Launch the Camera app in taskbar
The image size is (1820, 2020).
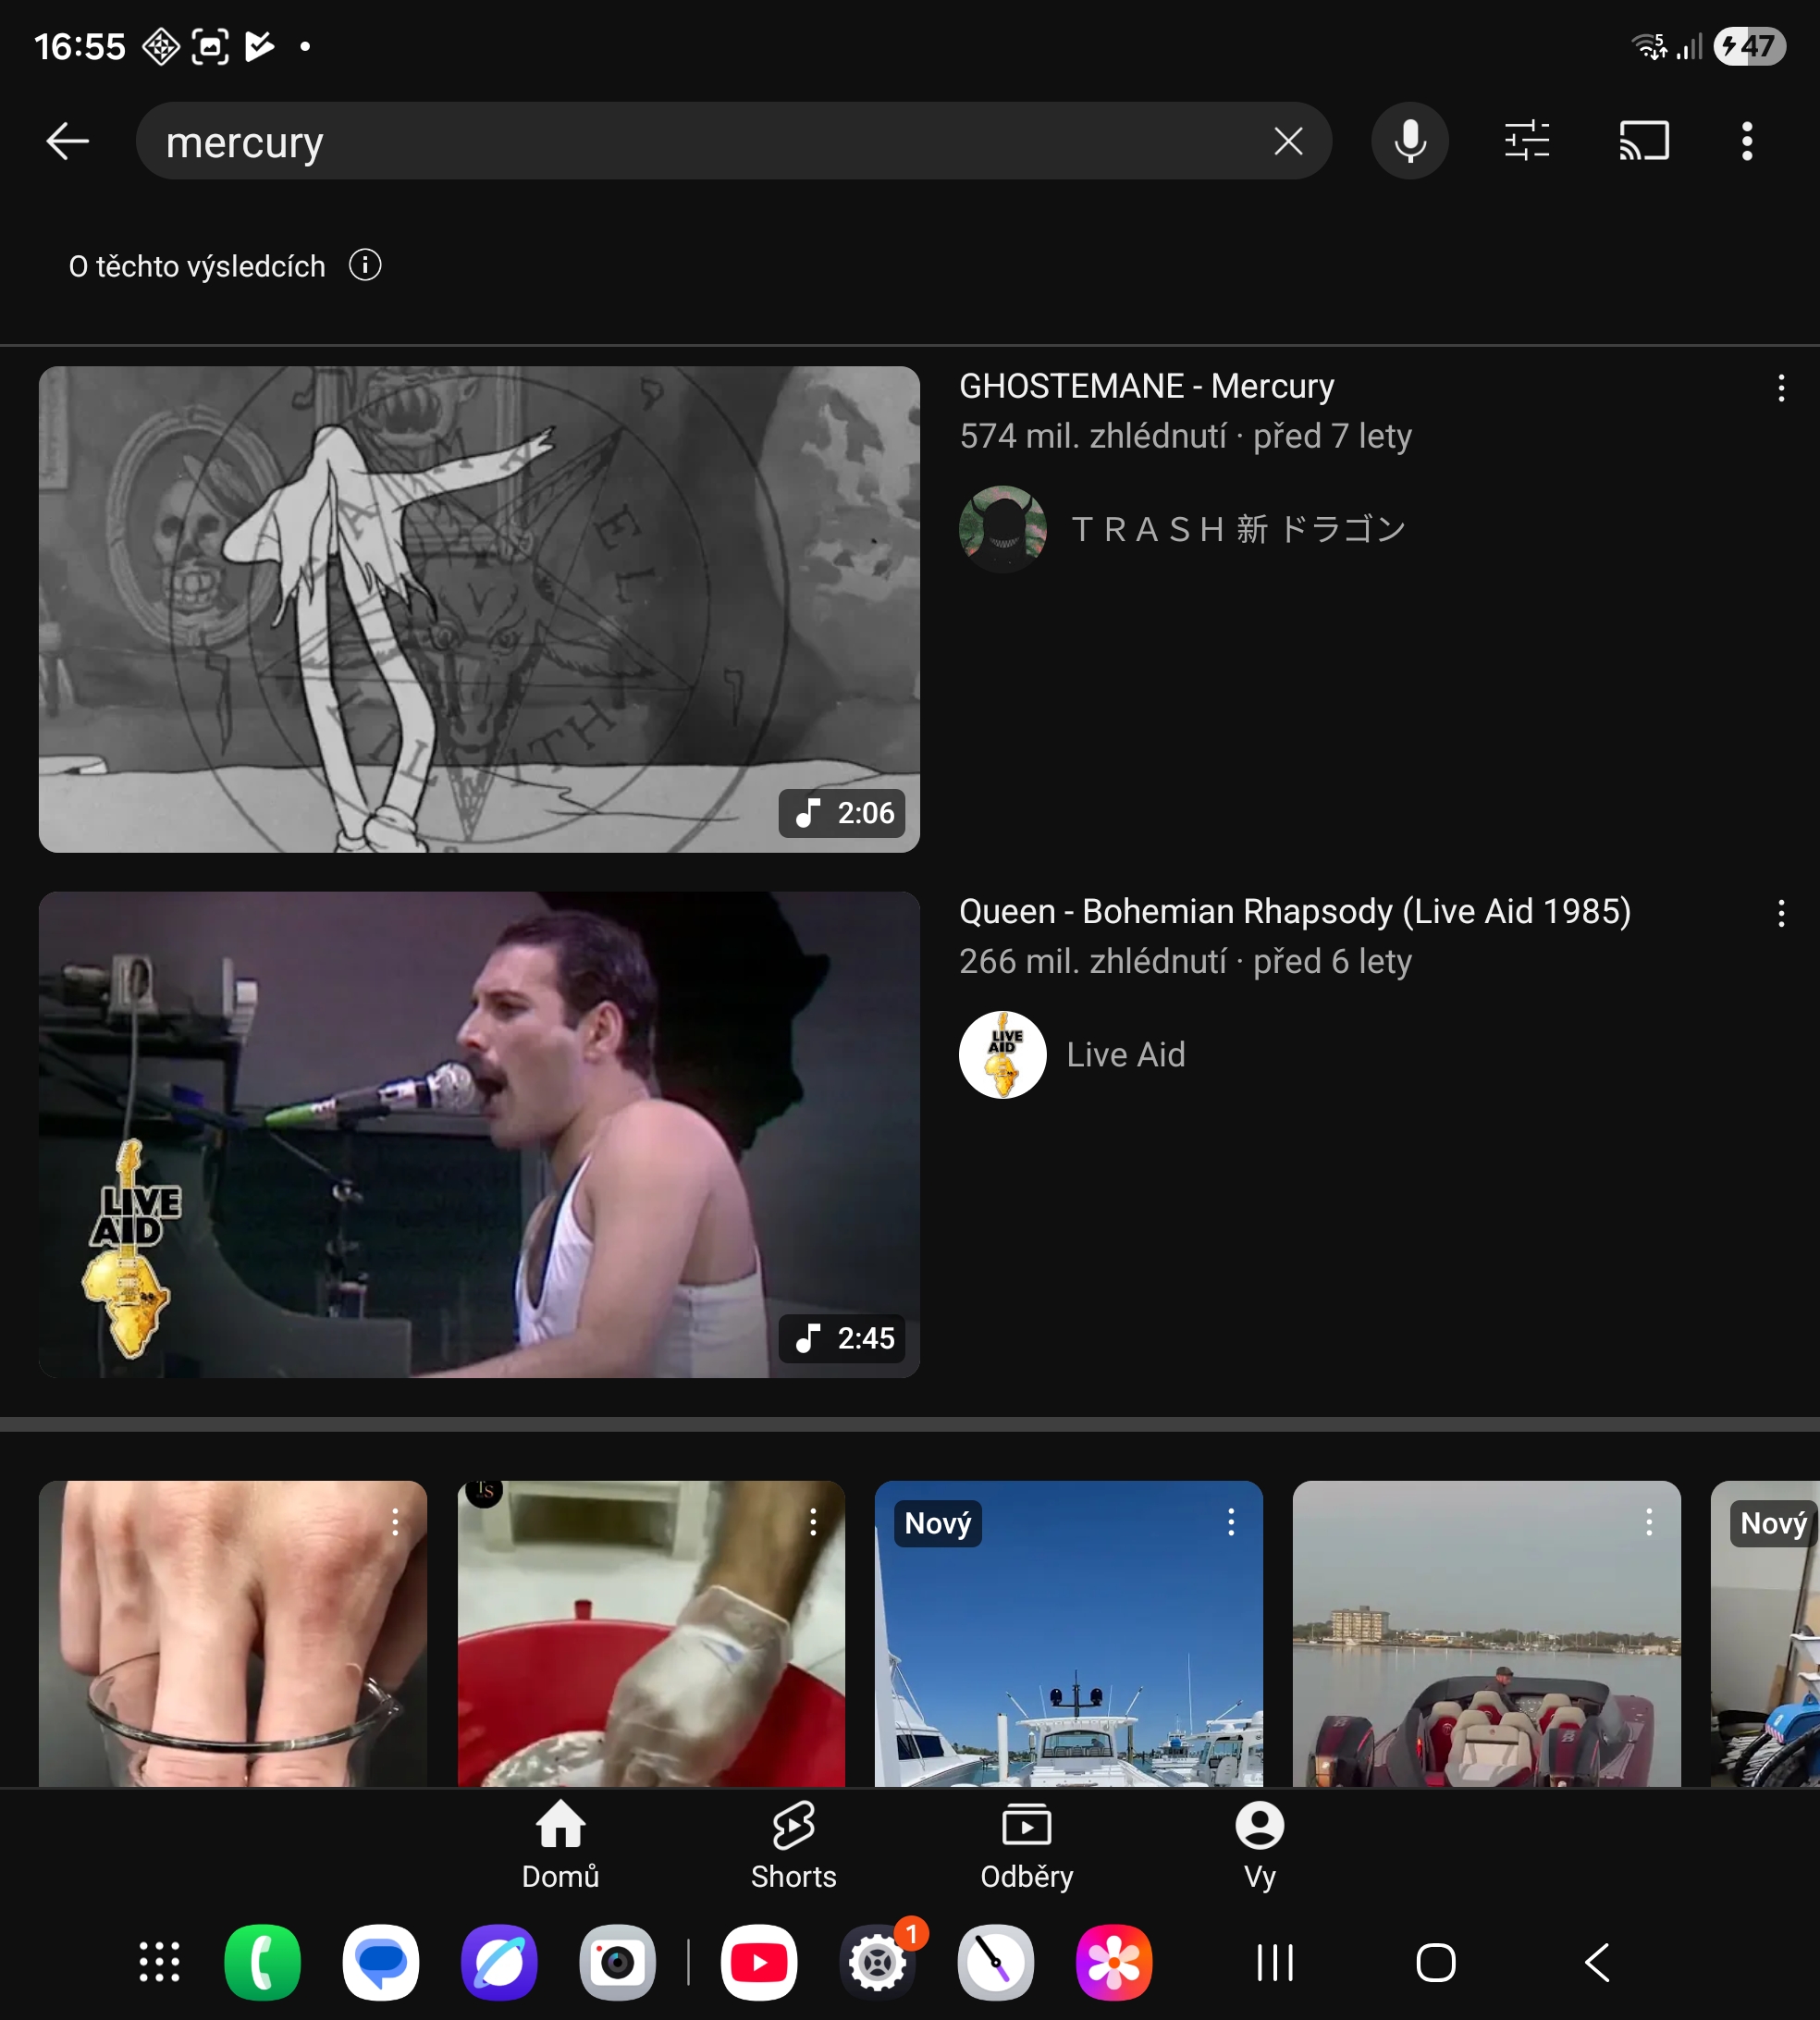tap(617, 1962)
